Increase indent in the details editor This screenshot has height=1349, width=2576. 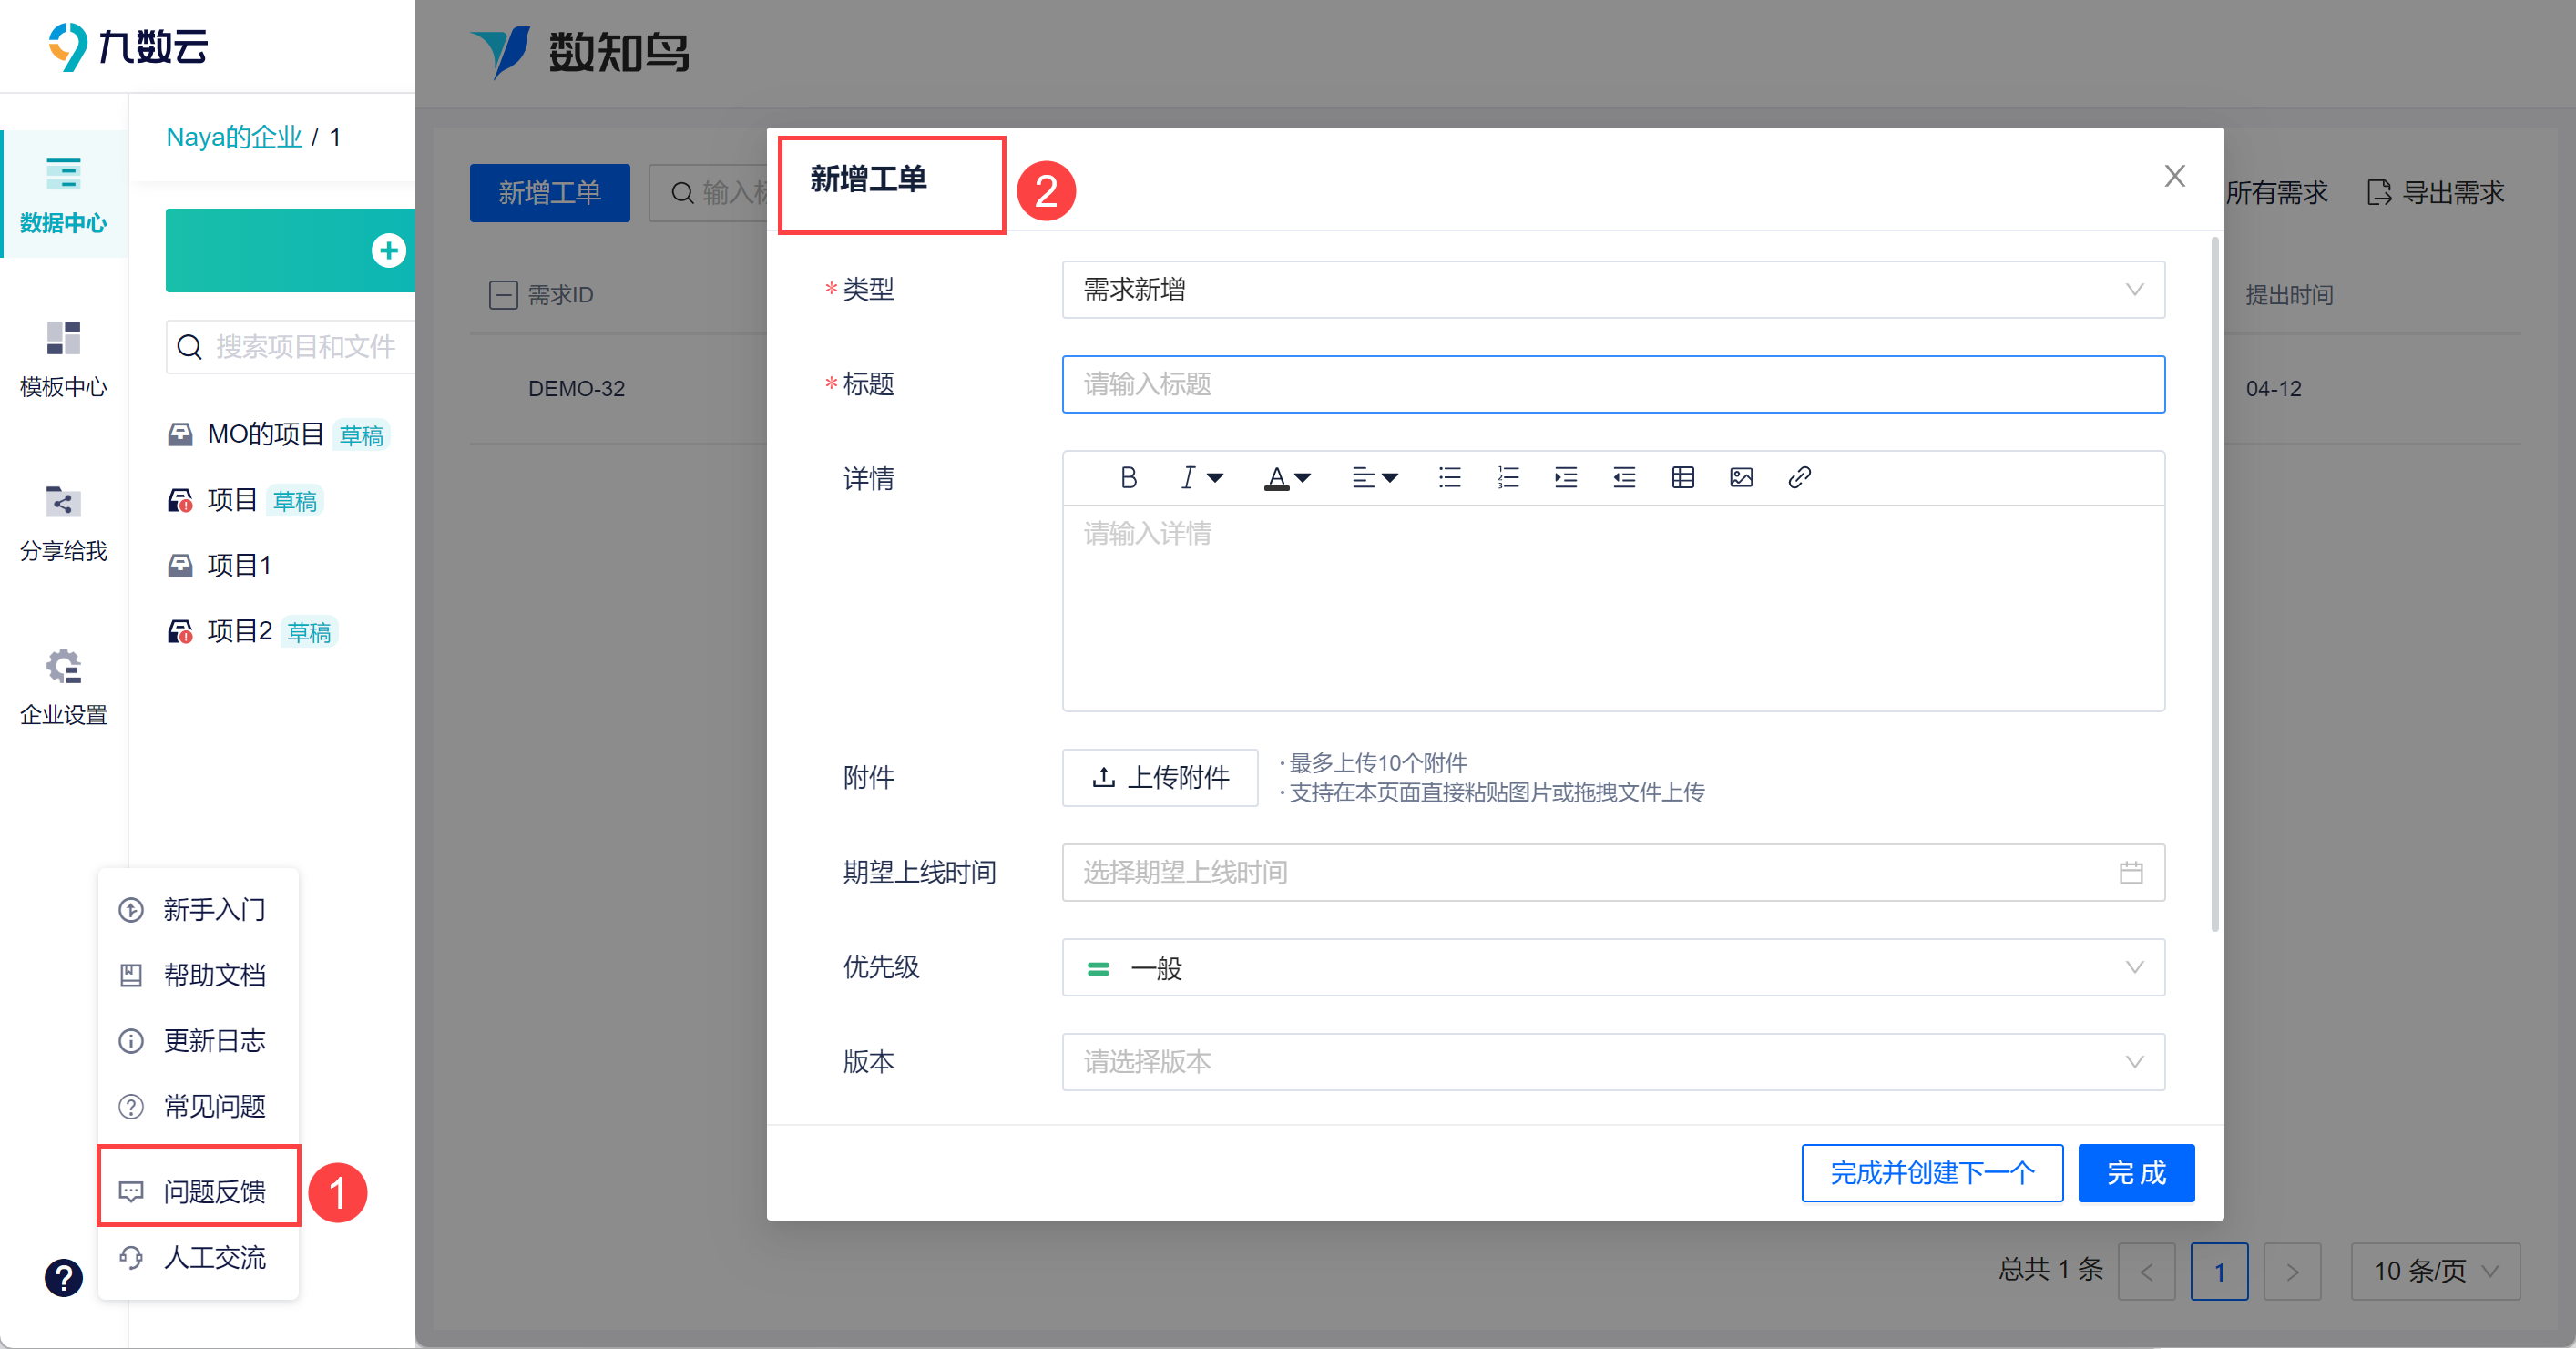pyautogui.click(x=1565, y=478)
